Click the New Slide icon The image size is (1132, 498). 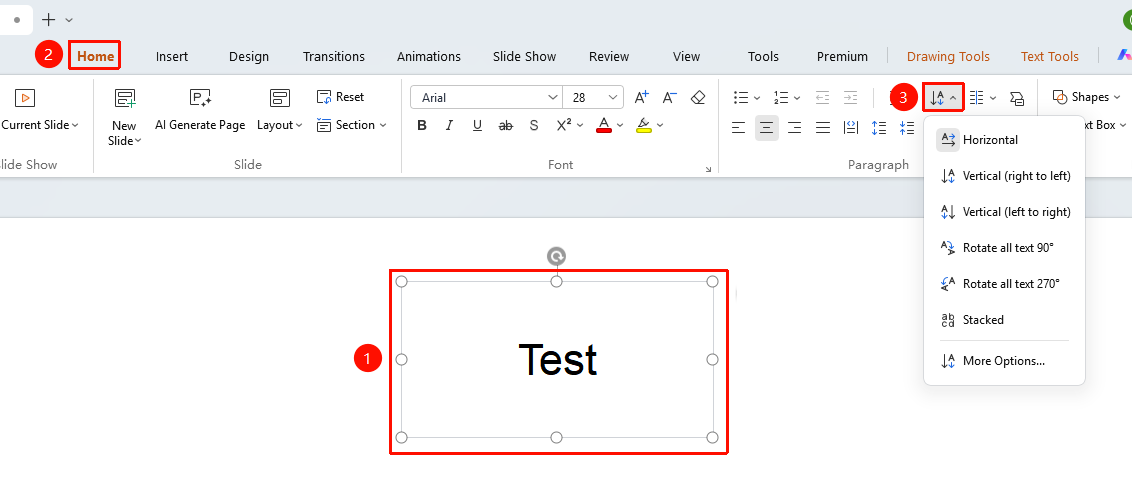(x=125, y=99)
